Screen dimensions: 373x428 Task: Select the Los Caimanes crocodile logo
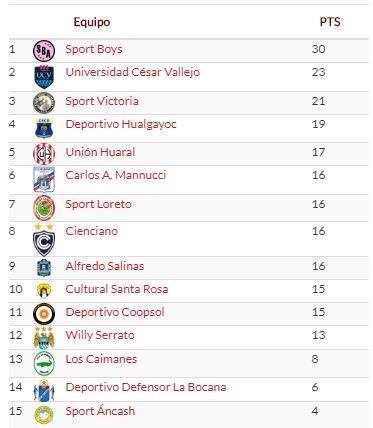(44, 363)
